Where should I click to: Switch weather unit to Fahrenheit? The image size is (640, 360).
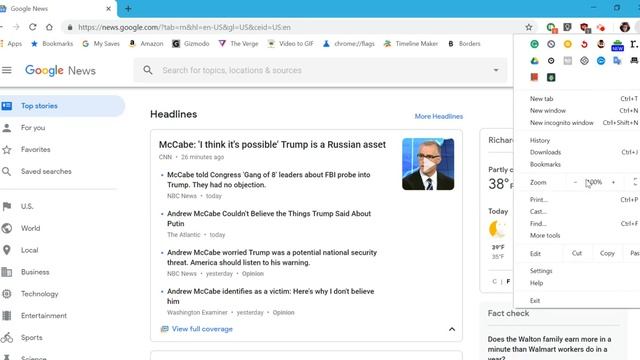tap(508, 281)
